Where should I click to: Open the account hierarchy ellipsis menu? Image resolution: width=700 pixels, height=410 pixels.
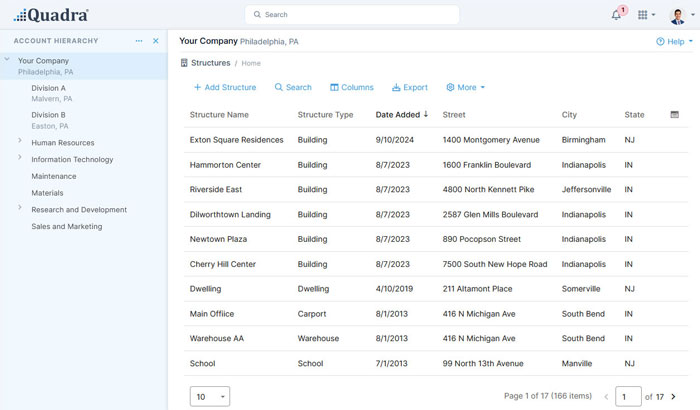pos(139,41)
